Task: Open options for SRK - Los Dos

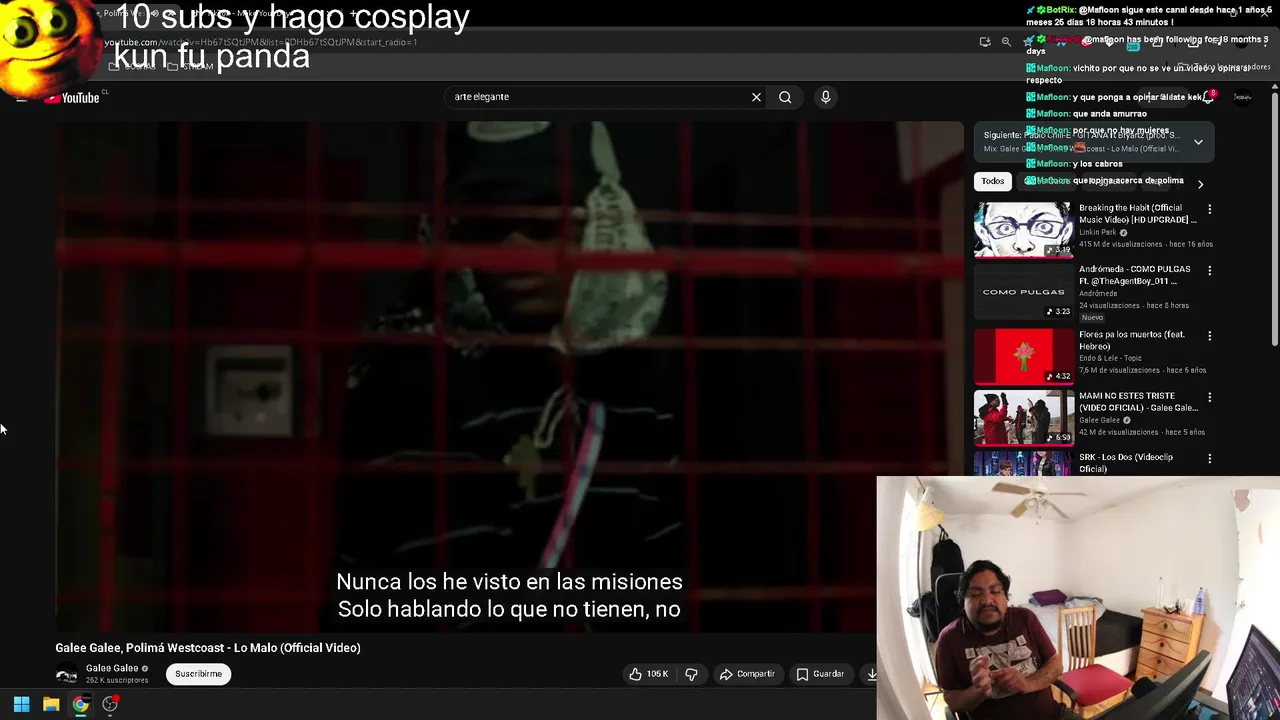Action: pos(1209,459)
